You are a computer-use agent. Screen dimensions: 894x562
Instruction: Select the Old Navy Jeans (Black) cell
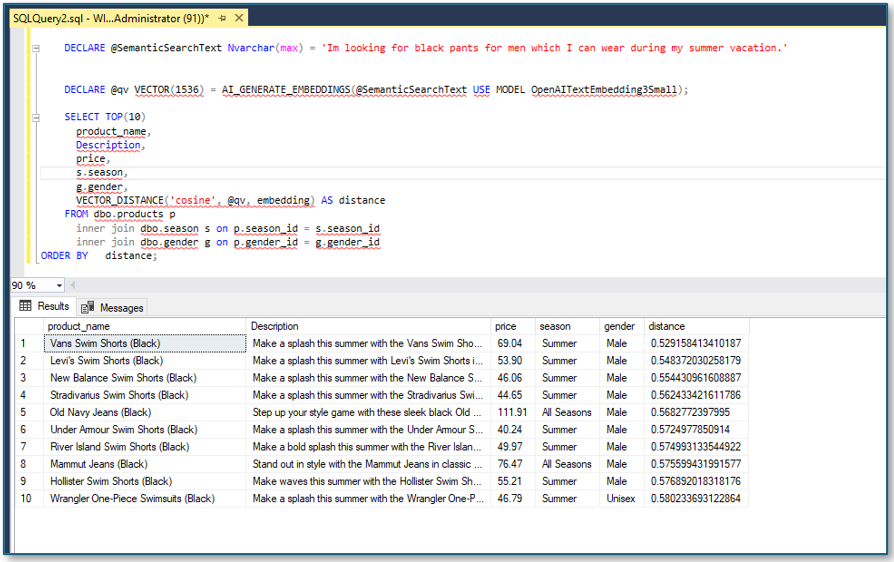pos(145,412)
